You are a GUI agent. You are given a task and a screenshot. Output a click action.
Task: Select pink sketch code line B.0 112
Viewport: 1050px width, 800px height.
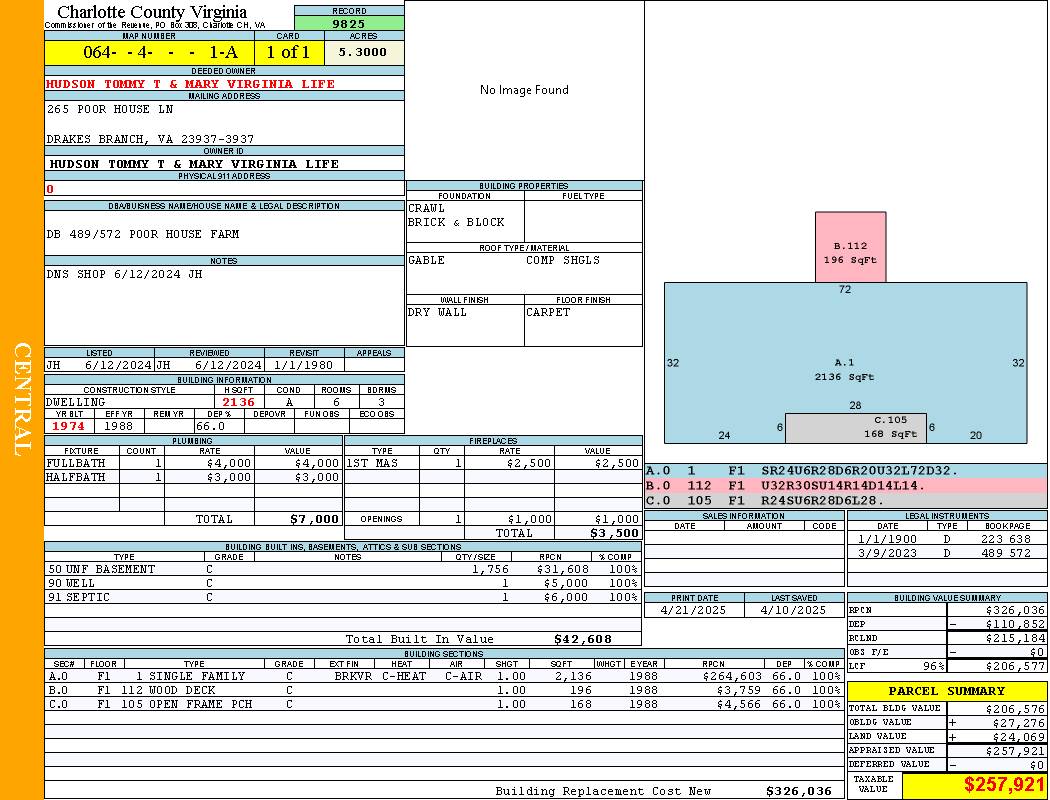846,485
